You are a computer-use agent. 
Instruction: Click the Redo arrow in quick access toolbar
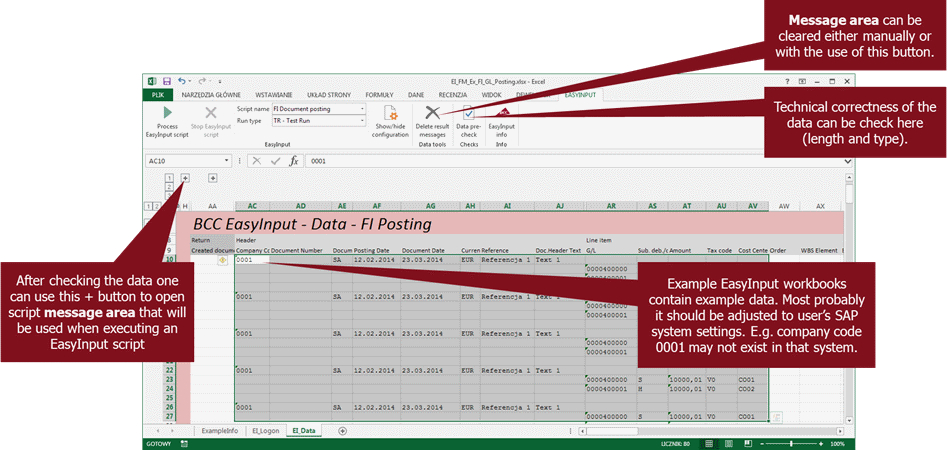[x=202, y=80]
